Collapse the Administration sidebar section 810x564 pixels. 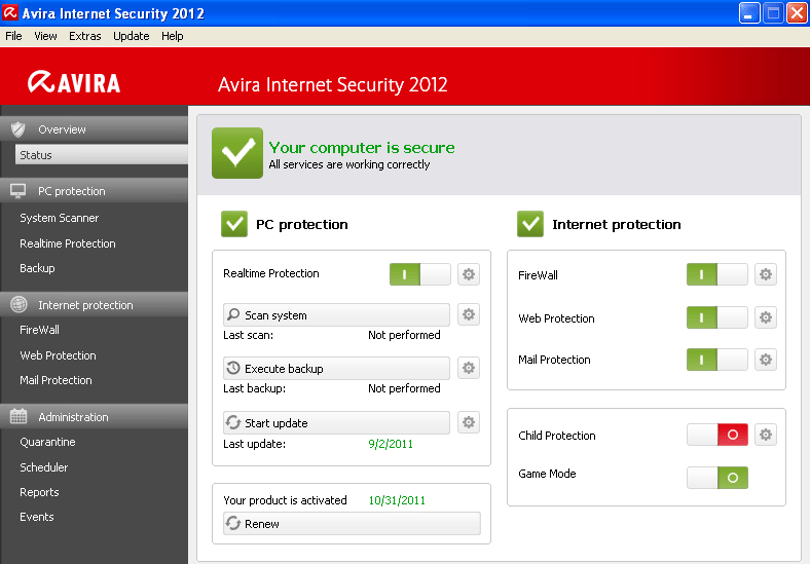pyautogui.click(x=94, y=417)
